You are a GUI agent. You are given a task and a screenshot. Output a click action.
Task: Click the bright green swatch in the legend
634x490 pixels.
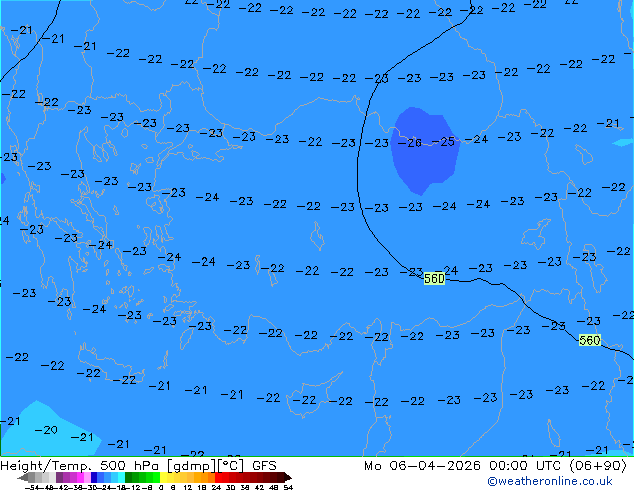(x=156, y=477)
